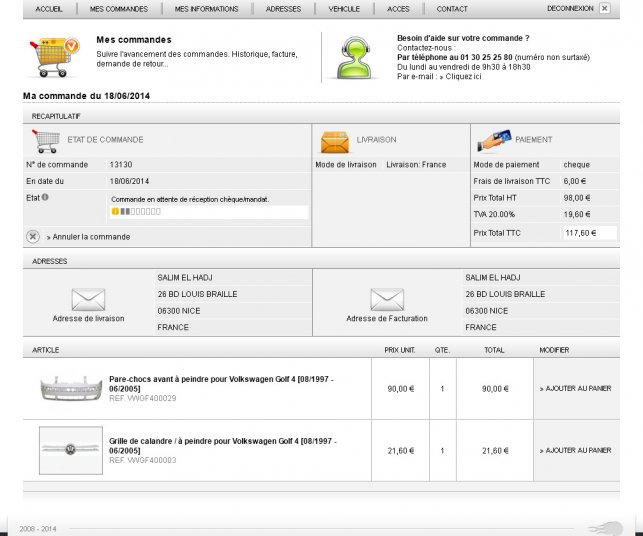
Task: Click the orange Livraison package icon
Action: [335, 142]
